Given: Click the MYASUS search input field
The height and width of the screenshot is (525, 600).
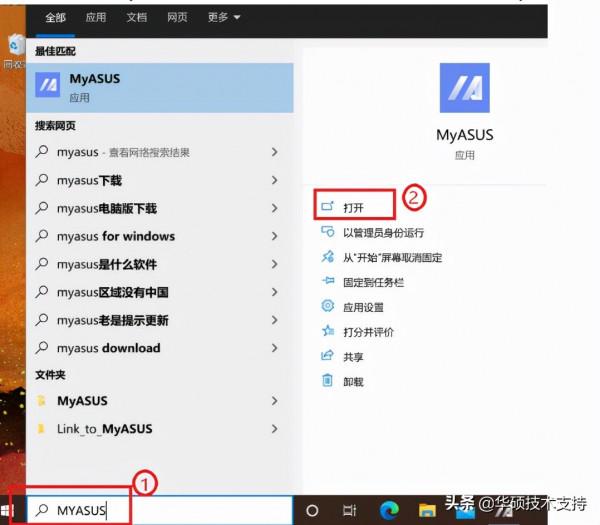Looking at the screenshot, I should tap(160, 510).
